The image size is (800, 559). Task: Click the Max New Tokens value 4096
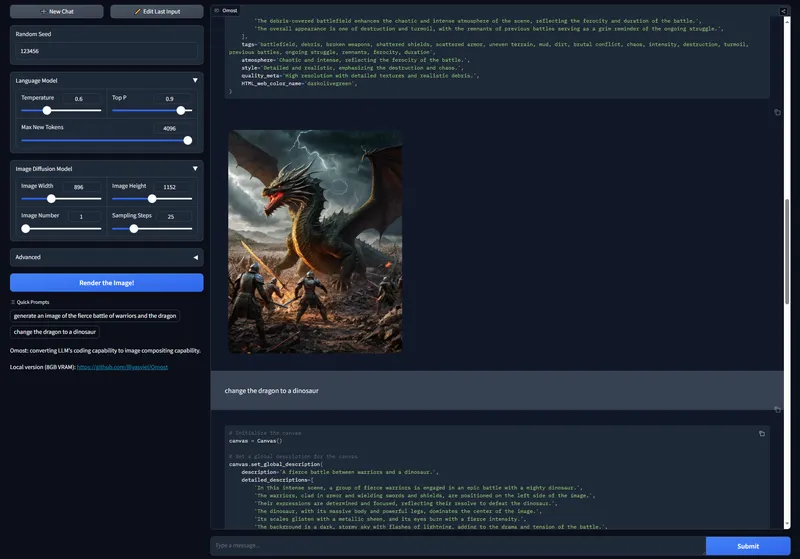172,129
